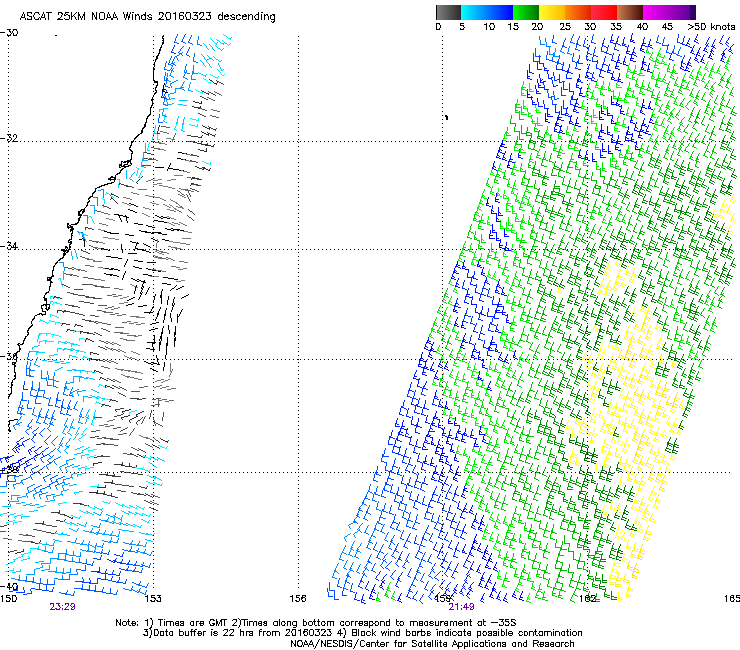The width and height of the screenshot is (740, 650).
Task: Click the -32 latitude axis label
Action: pyautogui.click(x=9, y=138)
